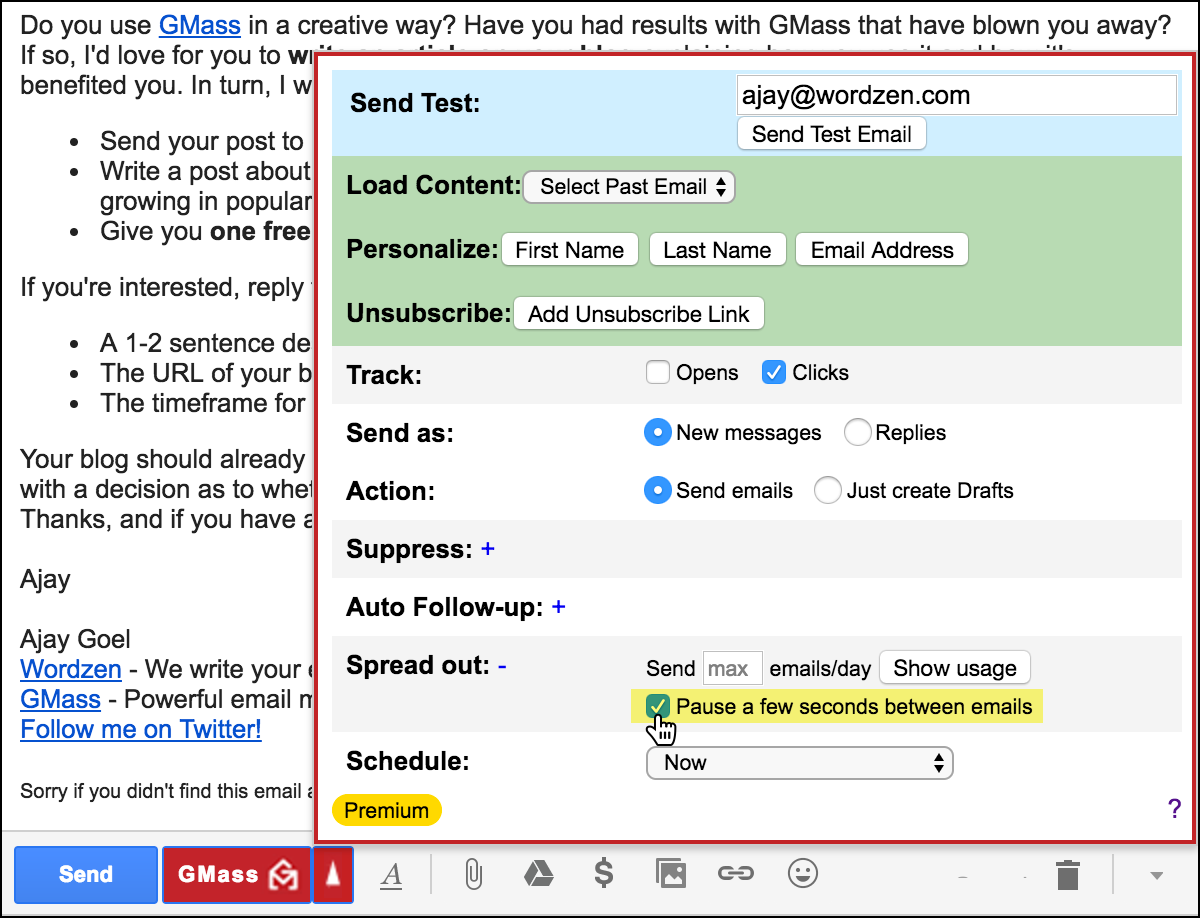
Task: Discard draft with the trash icon
Action: (x=1068, y=875)
